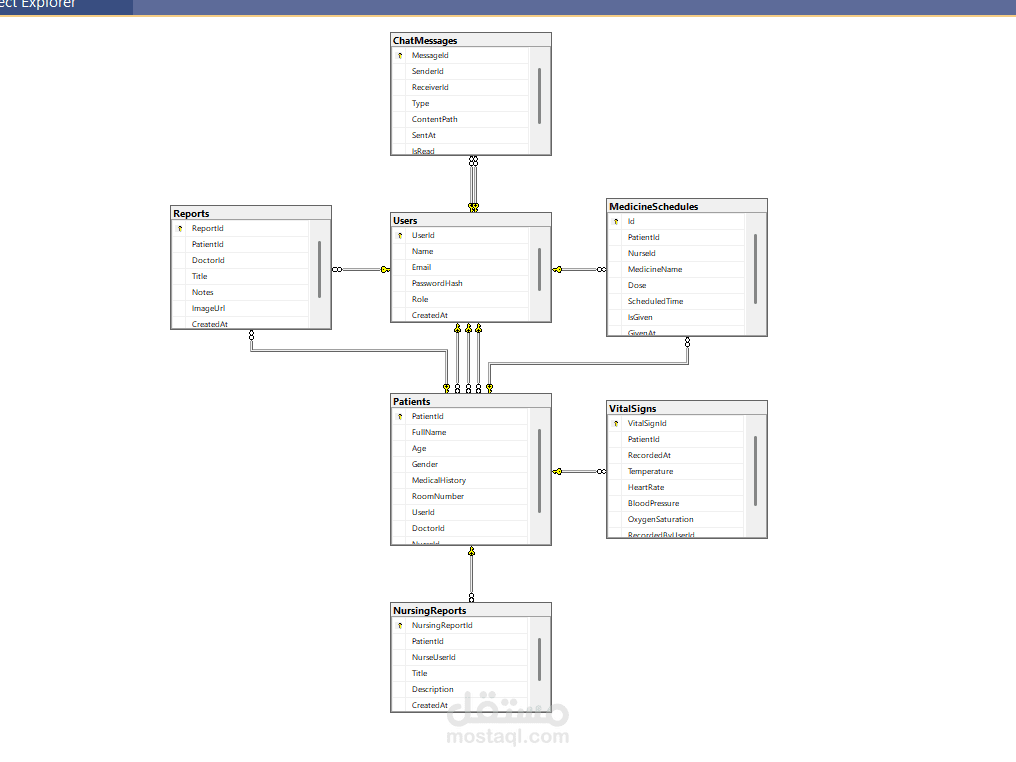Click the ChatMessages table scrollbar
The width and height of the screenshot is (1016, 762).
pyautogui.click(x=539, y=96)
